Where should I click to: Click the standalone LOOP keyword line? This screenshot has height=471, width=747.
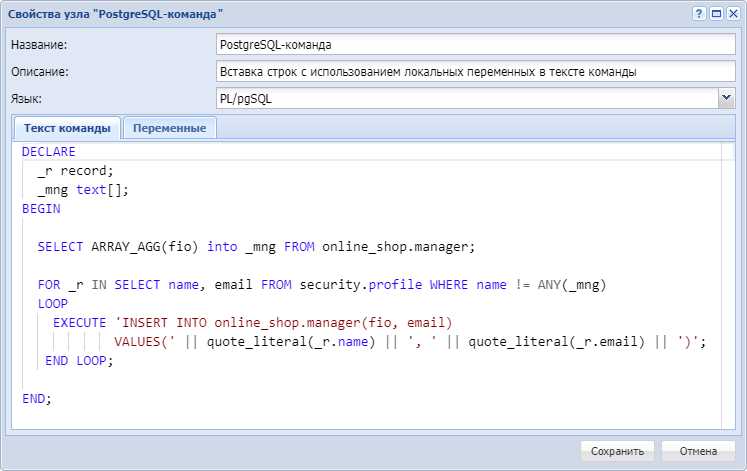[53, 304]
